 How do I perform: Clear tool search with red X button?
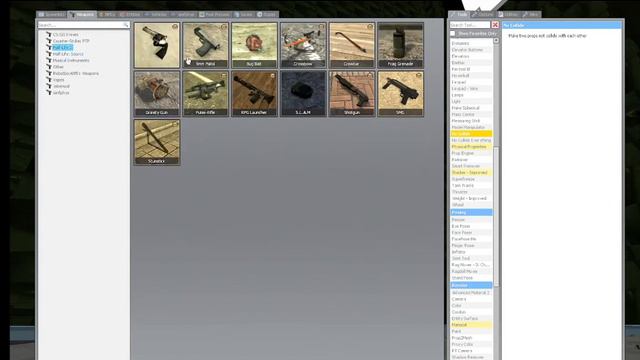click(x=495, y=25)
